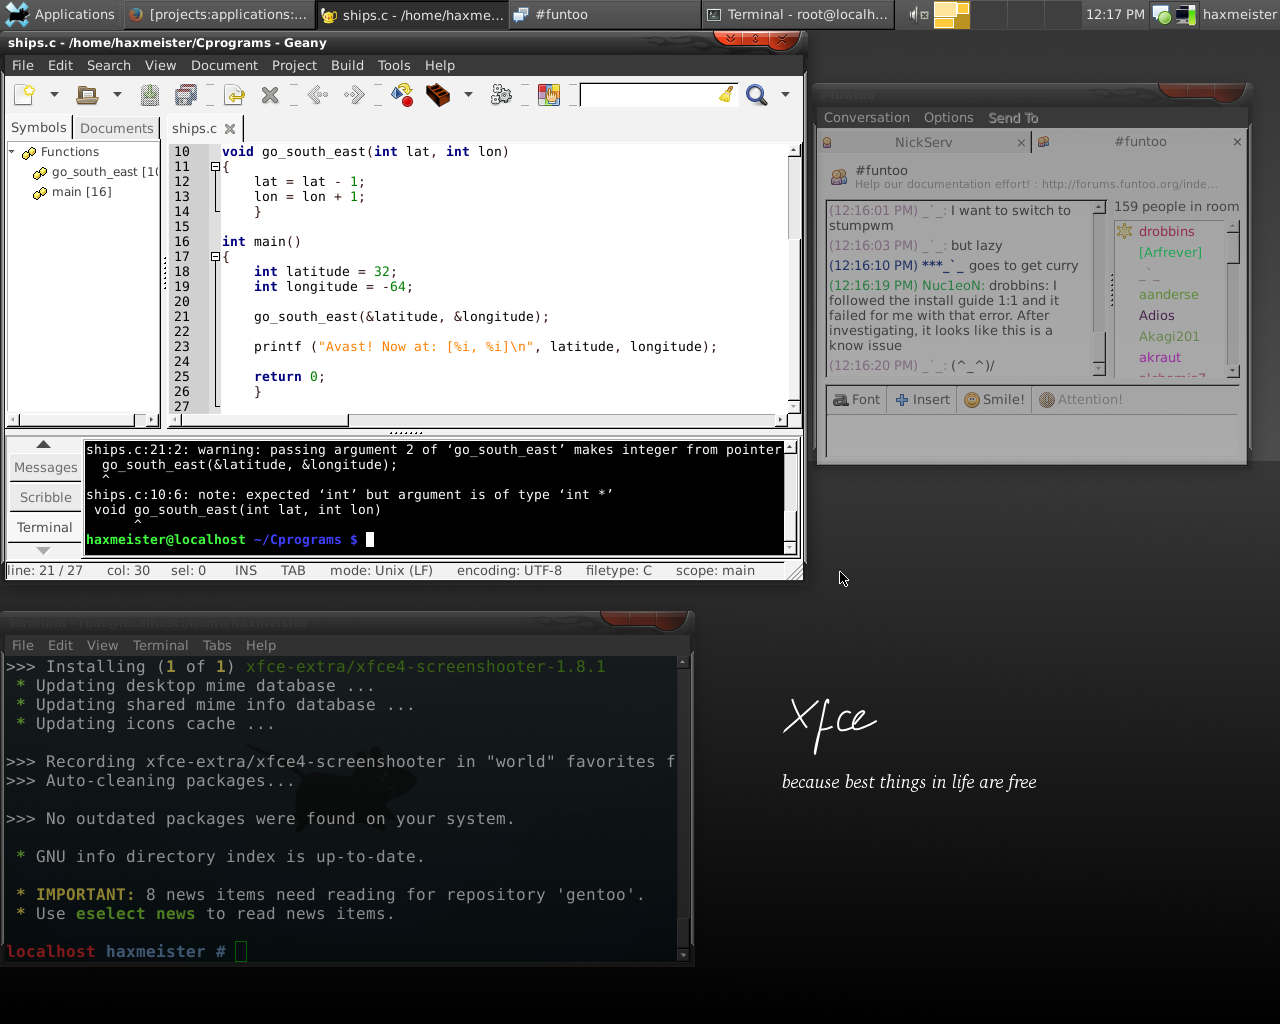Click the New file icon in Geany toolbar

pyautogui.click(x=25, y=95)
